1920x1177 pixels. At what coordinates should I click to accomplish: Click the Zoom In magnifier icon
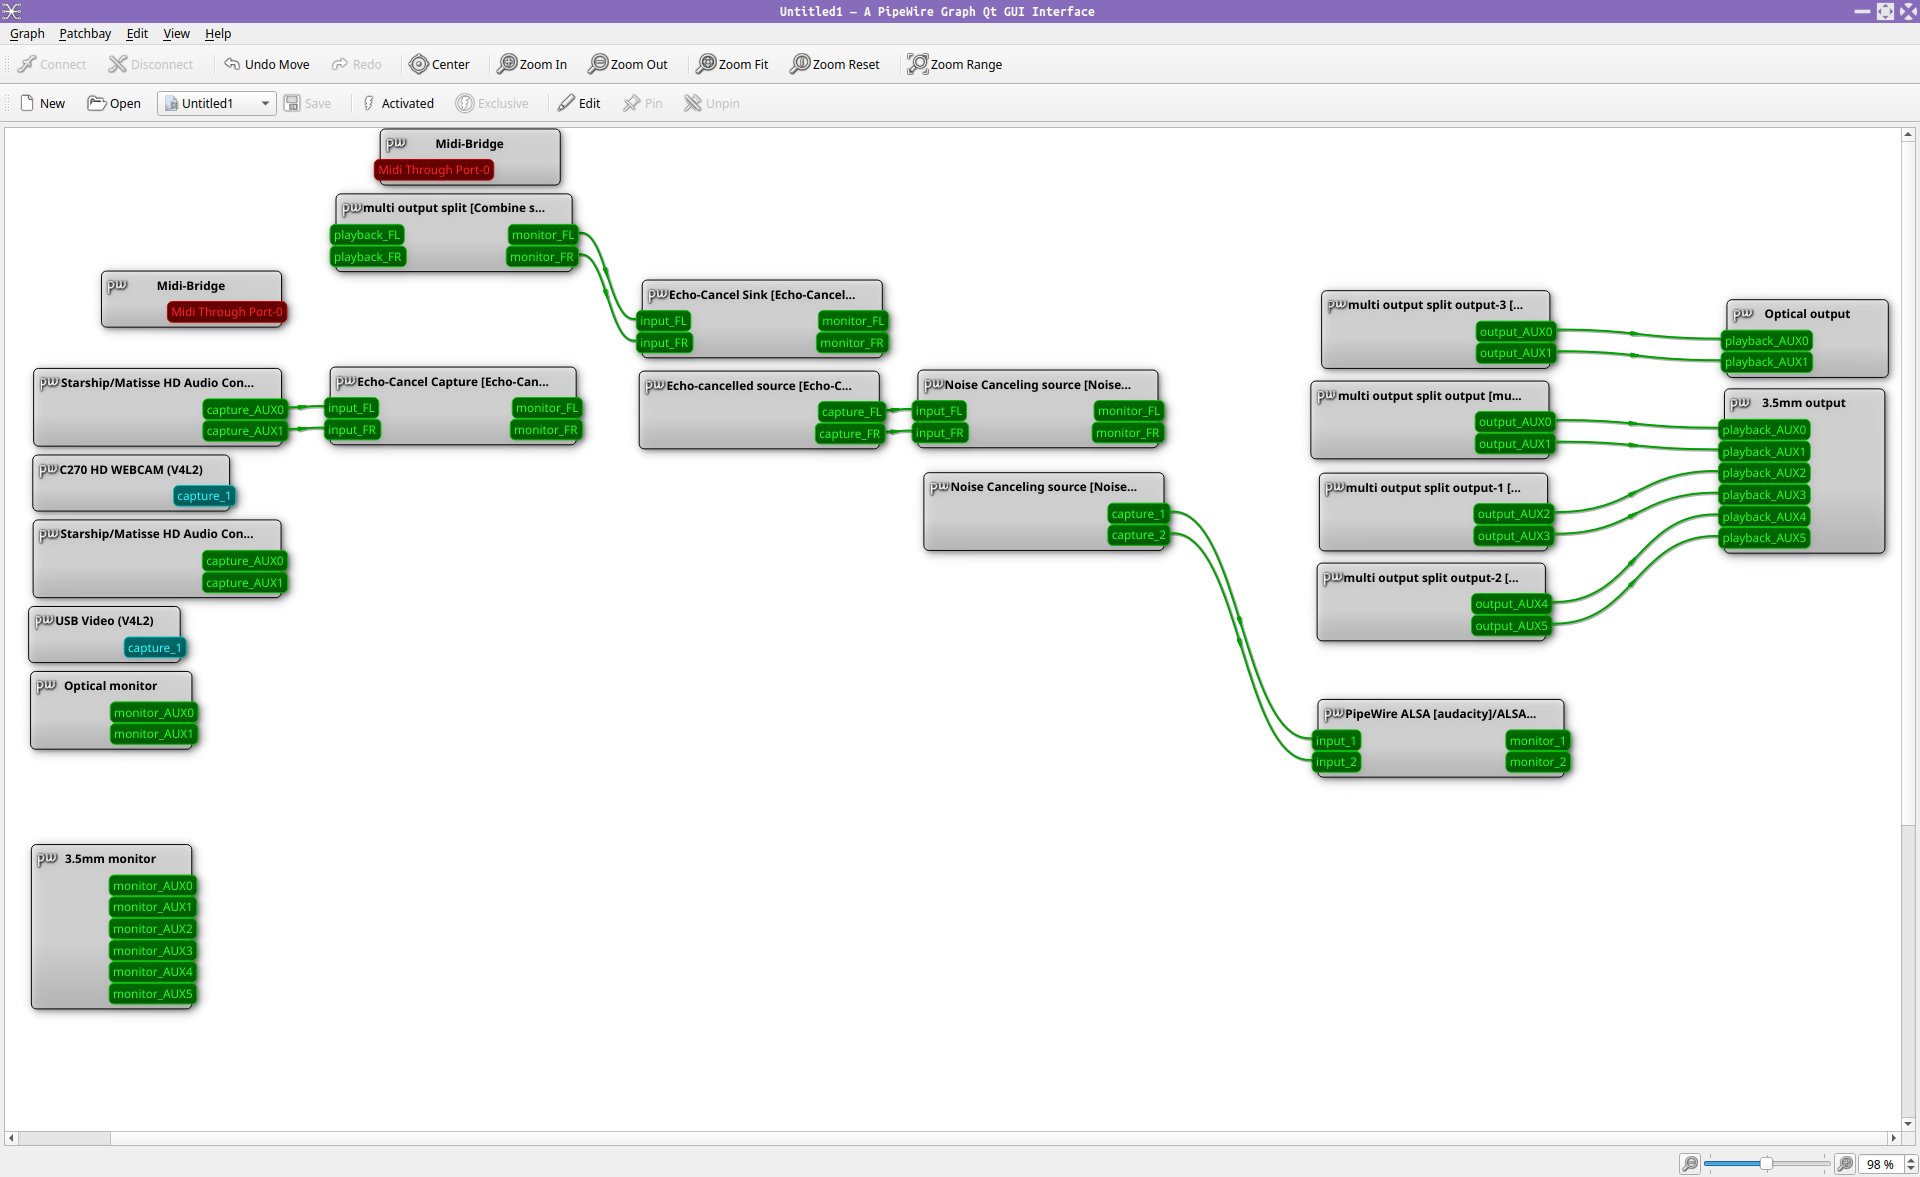click(507, 64)
